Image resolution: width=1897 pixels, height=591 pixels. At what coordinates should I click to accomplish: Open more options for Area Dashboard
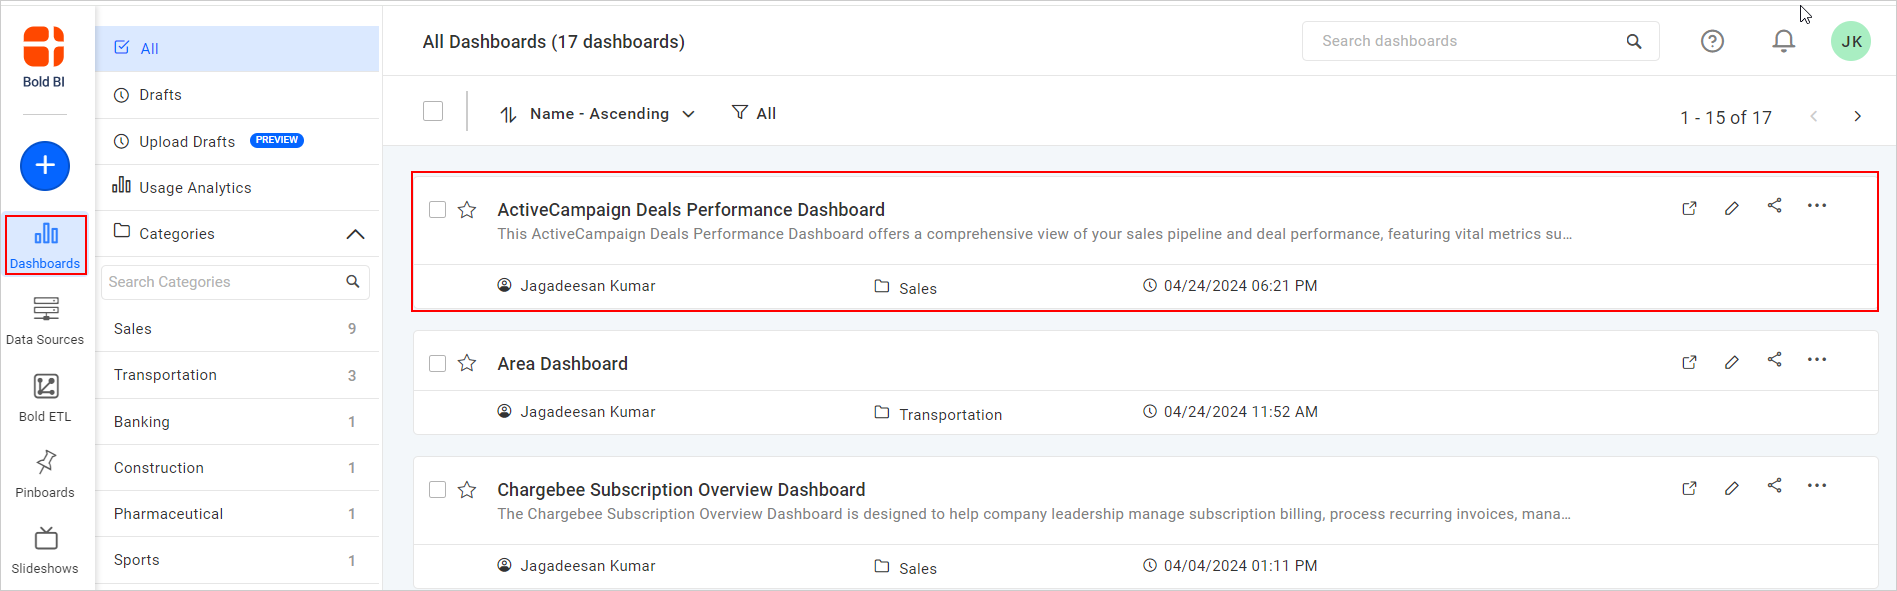pyautogui.click(x=1817, y=360)
